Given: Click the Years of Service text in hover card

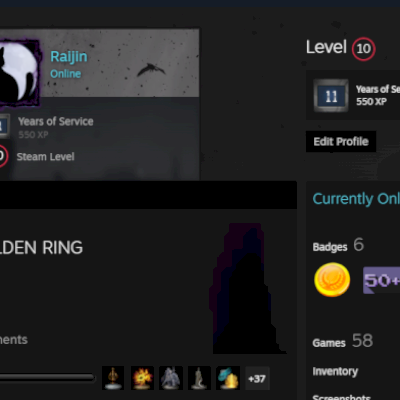Looking at the screenshot, I should (x=56, y=122).
